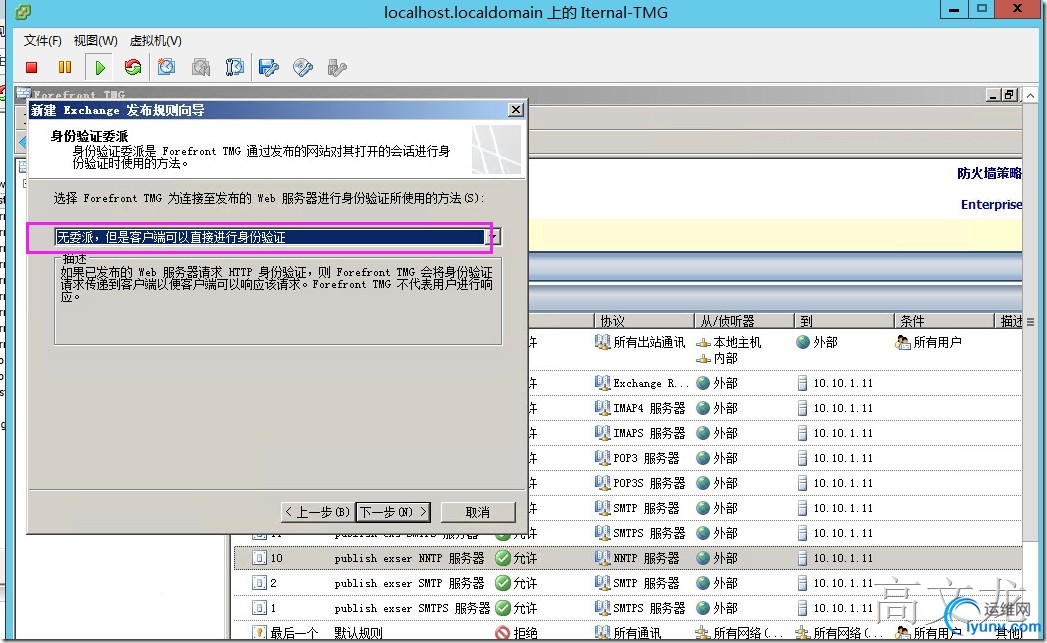
Task: Click the protocol icon beside 所有出站通讯
Action: click(x=602, y=342)
